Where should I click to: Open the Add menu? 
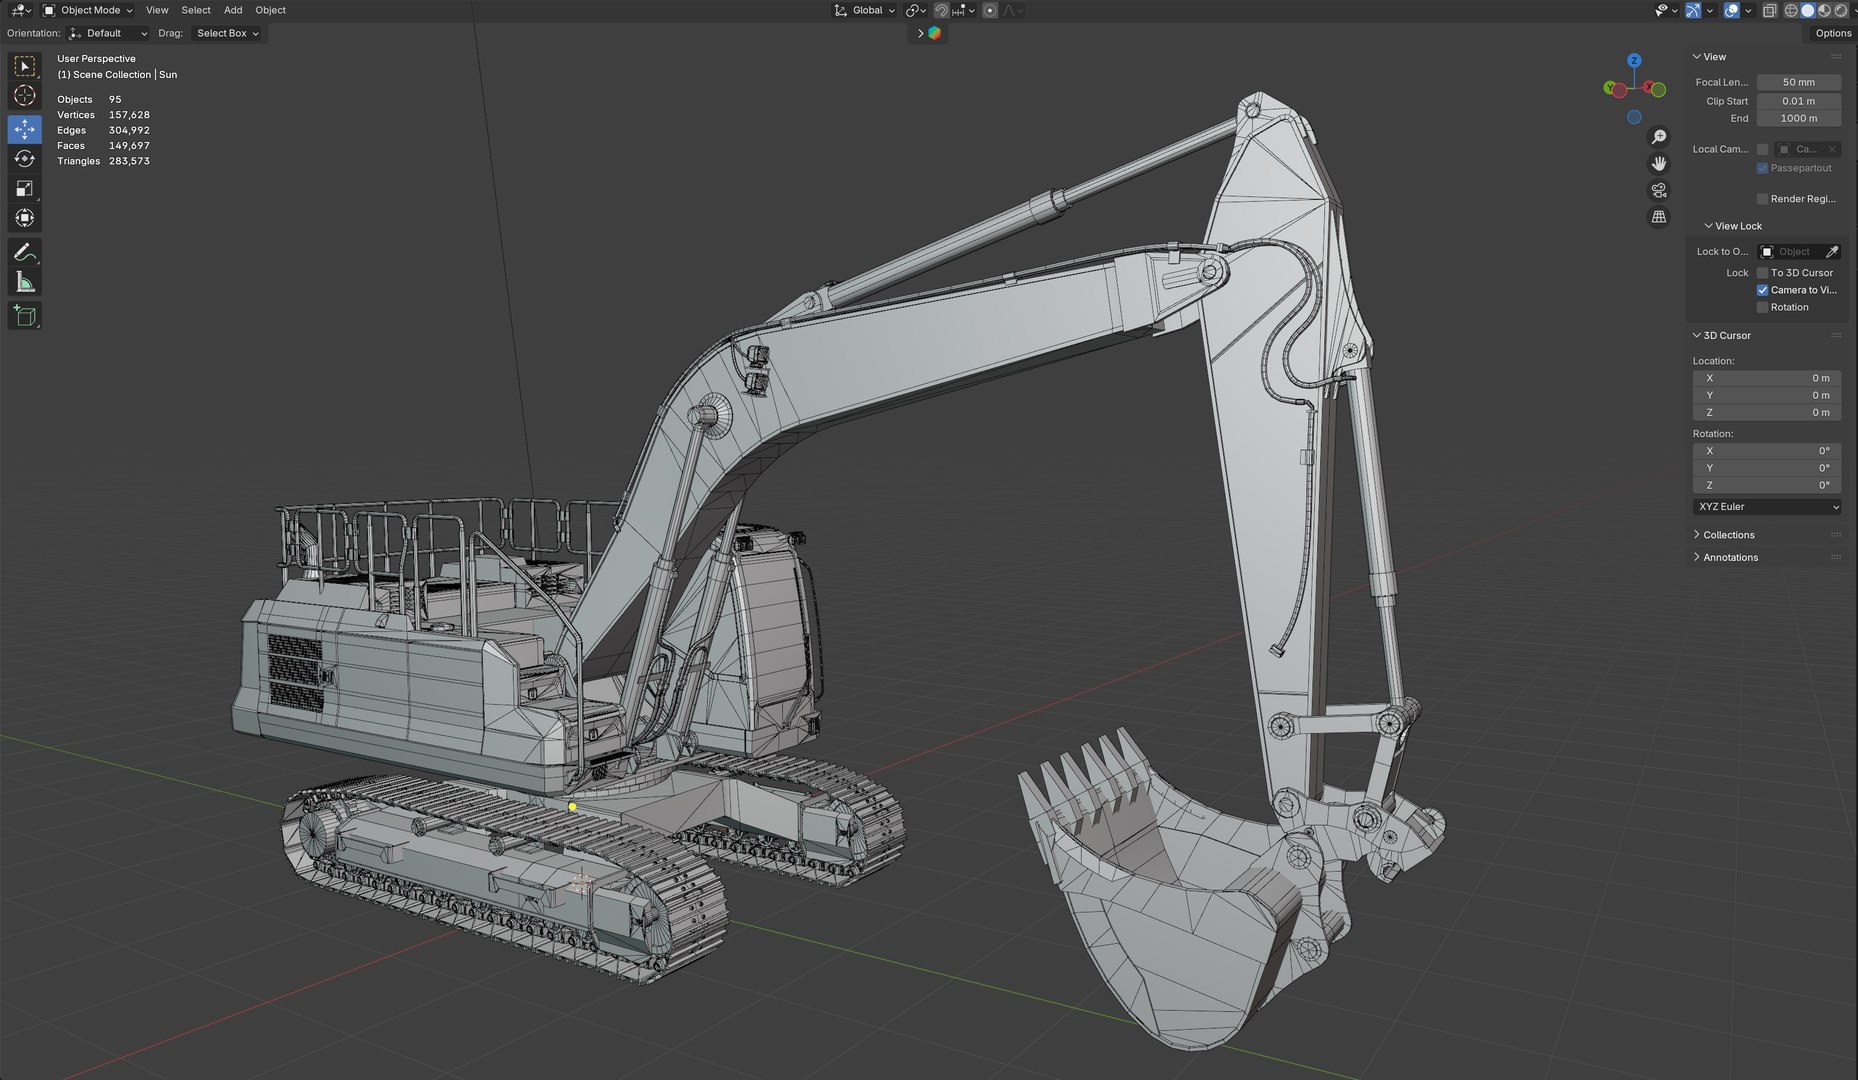233,10
